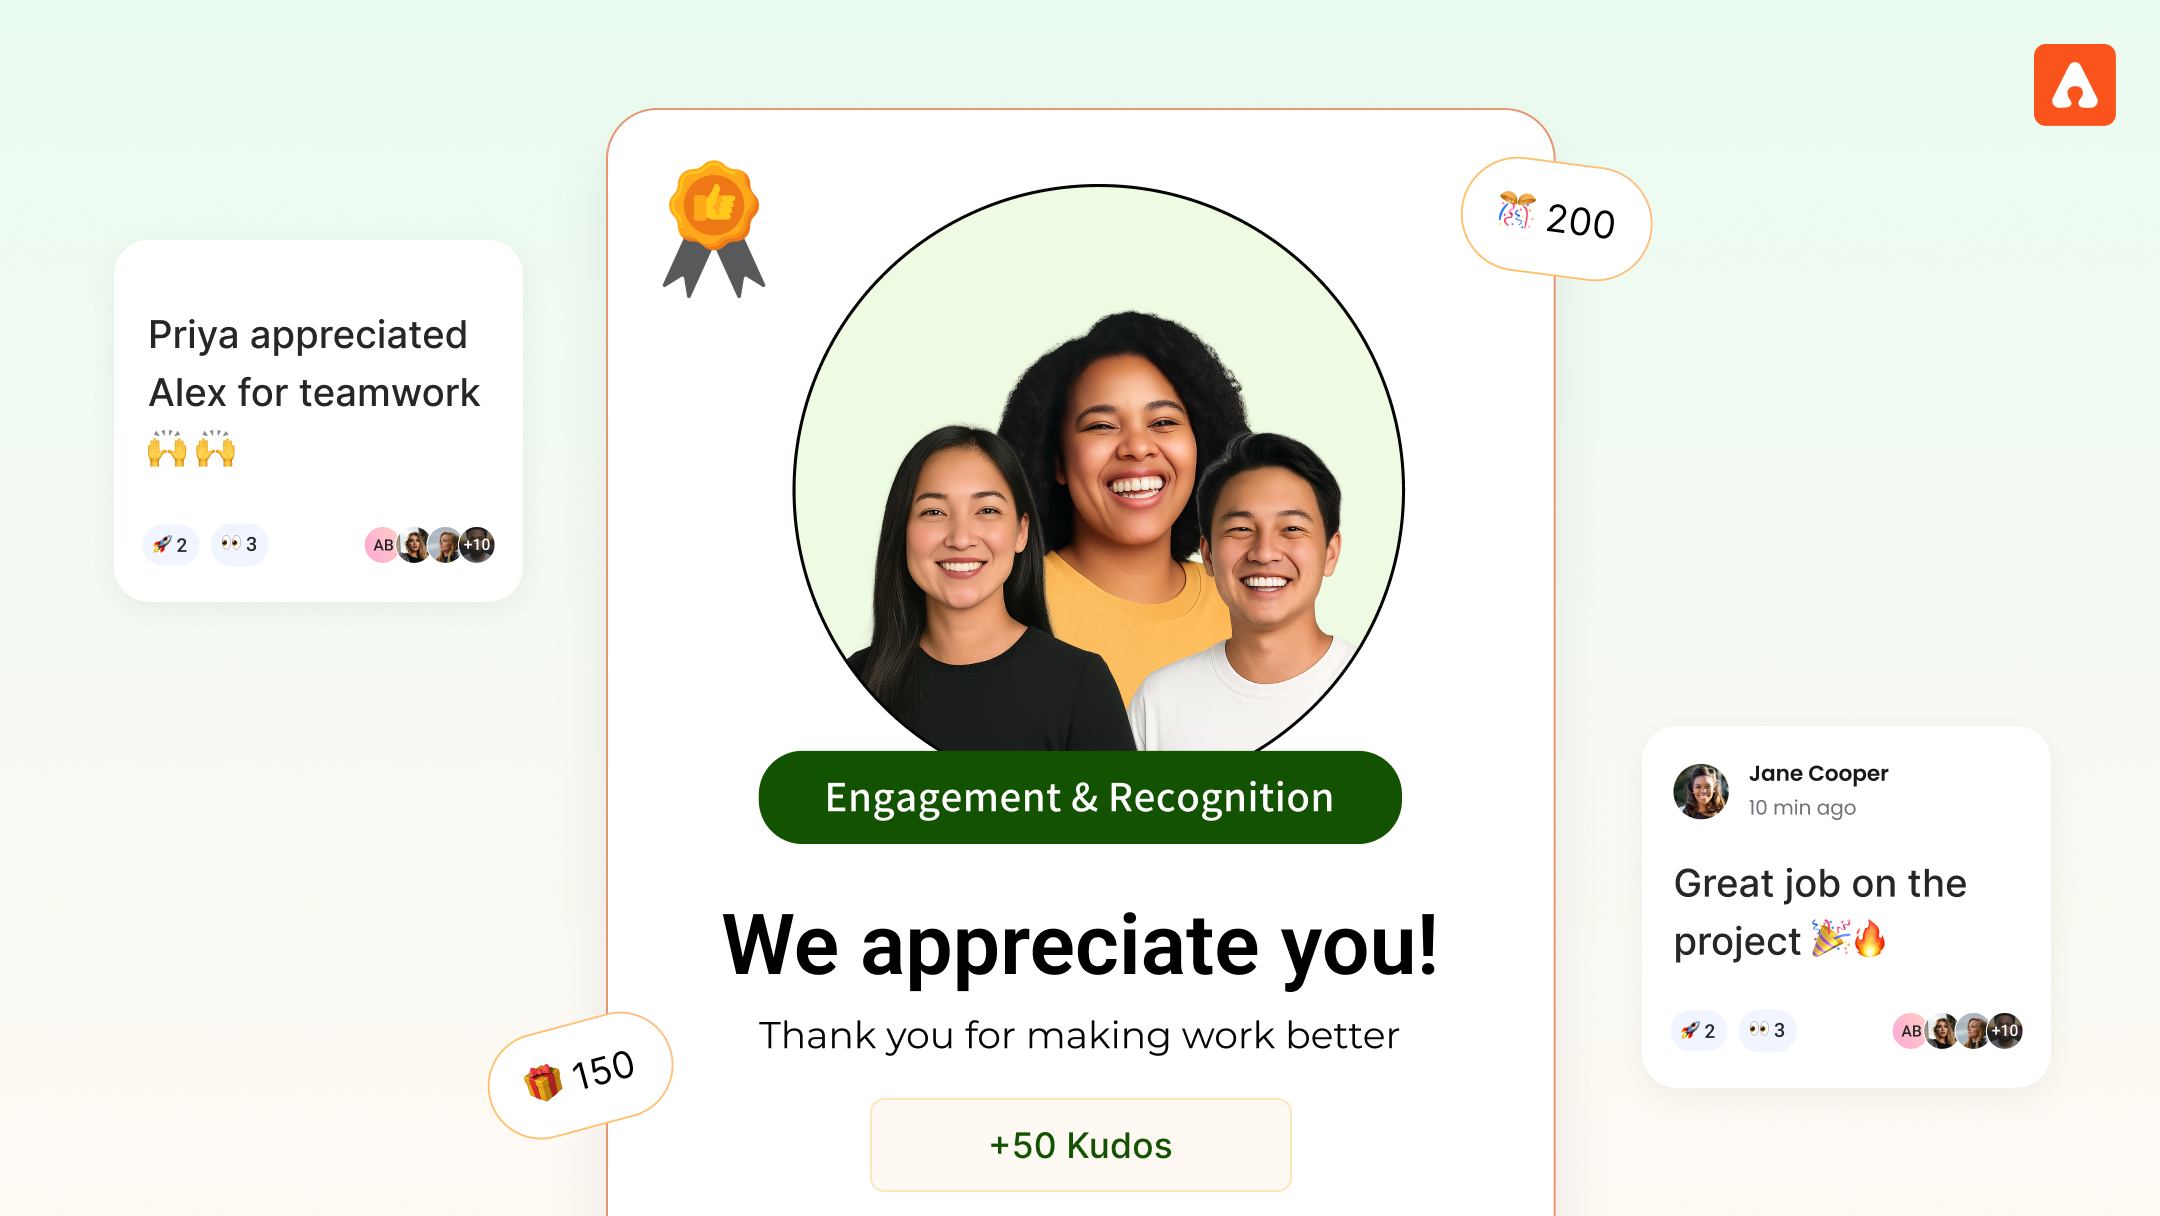Click AB avatar on Jane Cooper's post

pyautogui.click(x=1910, y=1031)
